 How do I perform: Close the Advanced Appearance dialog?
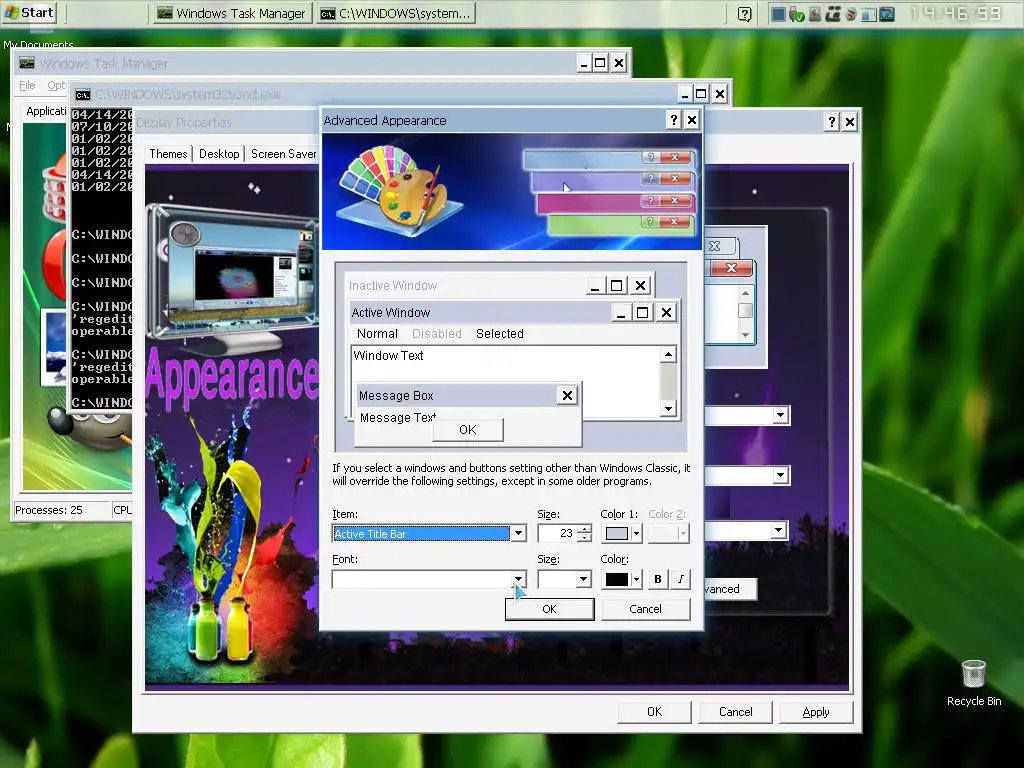coord(692,120)
